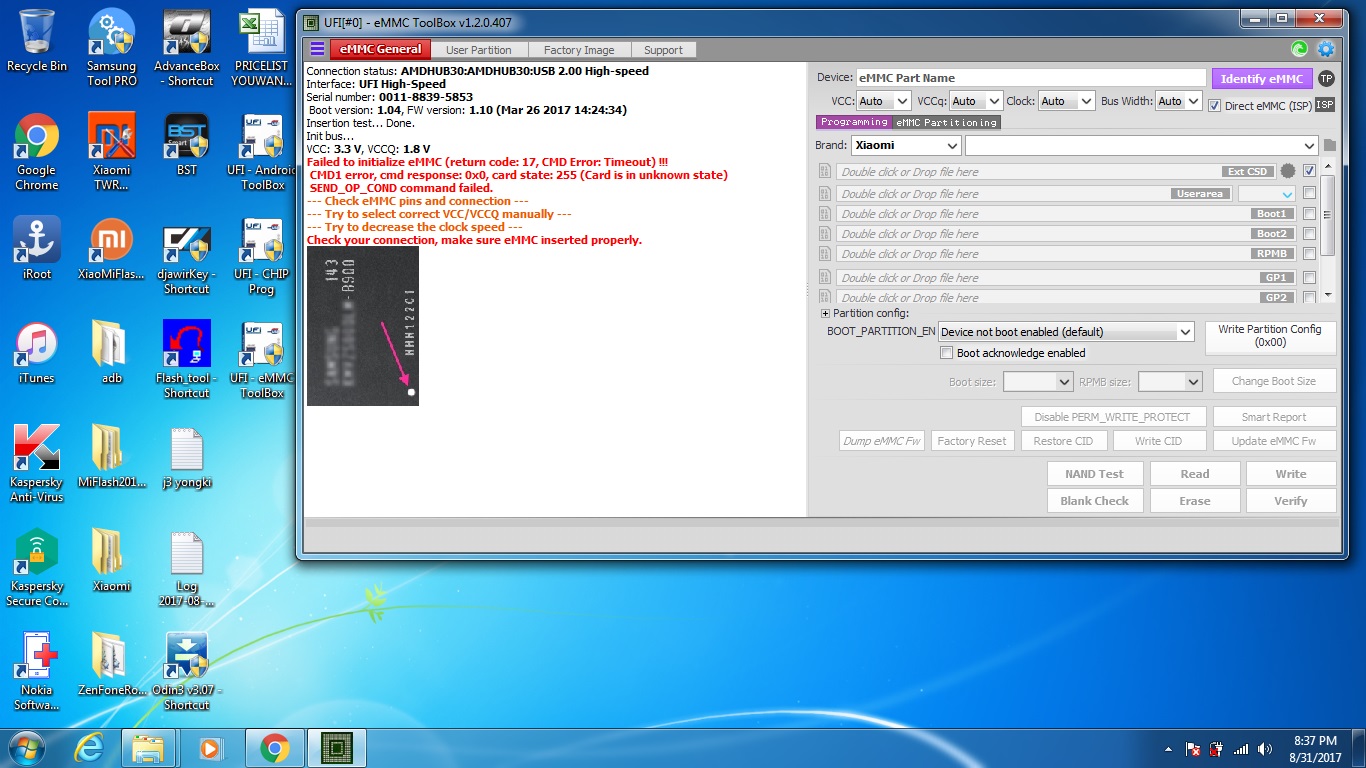This screenshot has height=768, width=1366.
Task: Click the Windows Start button
Action: point(24,747)
